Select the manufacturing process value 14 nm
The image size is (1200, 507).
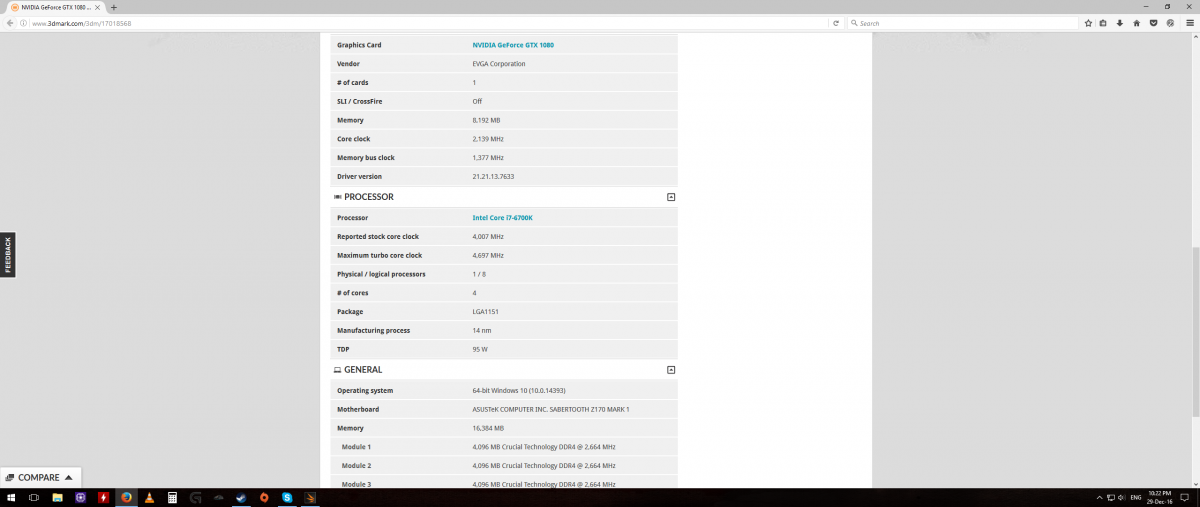tap(481, 331)
